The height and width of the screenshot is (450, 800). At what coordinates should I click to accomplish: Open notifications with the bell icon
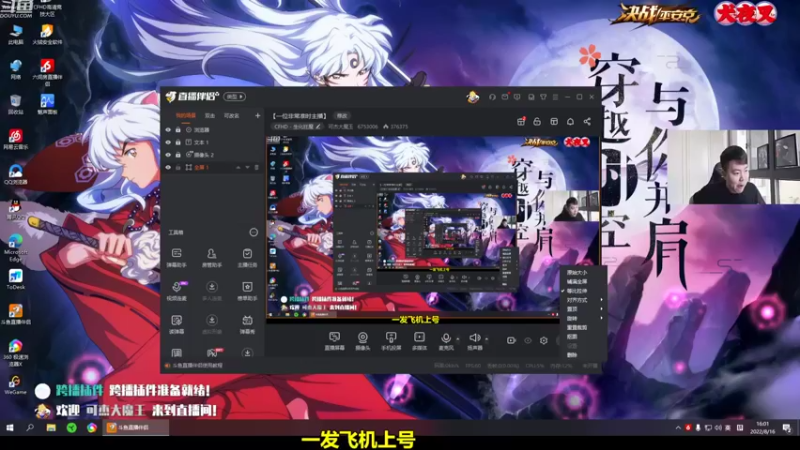570,121
